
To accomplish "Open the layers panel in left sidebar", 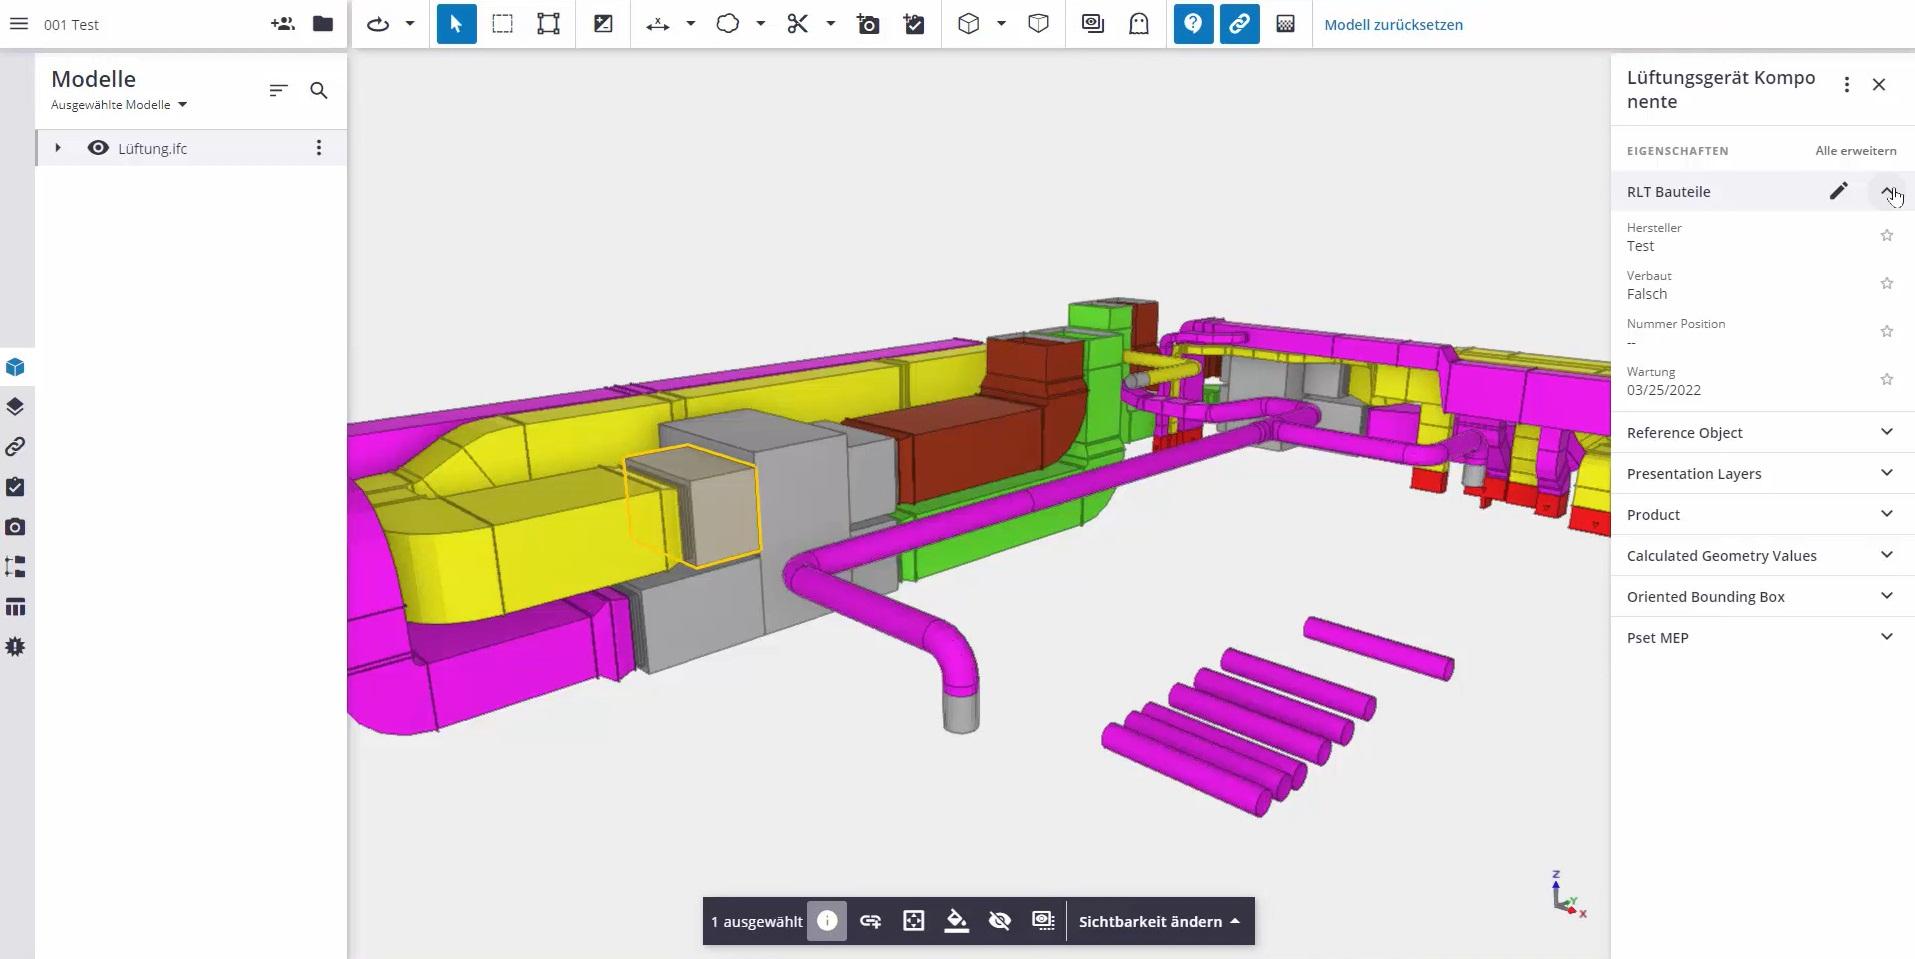I will [x=15, y=407].
